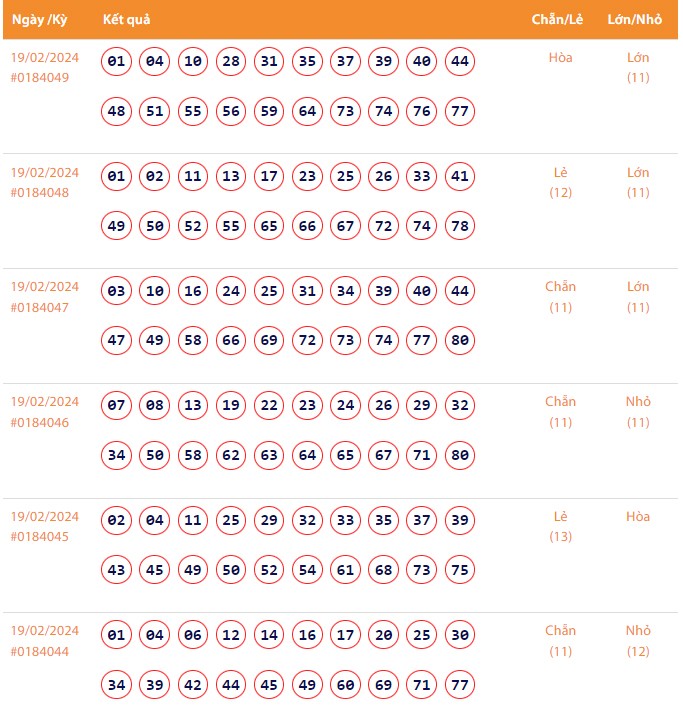Click number ball 47 in draw #0184047
683x722 pixels.
[117, 341]
